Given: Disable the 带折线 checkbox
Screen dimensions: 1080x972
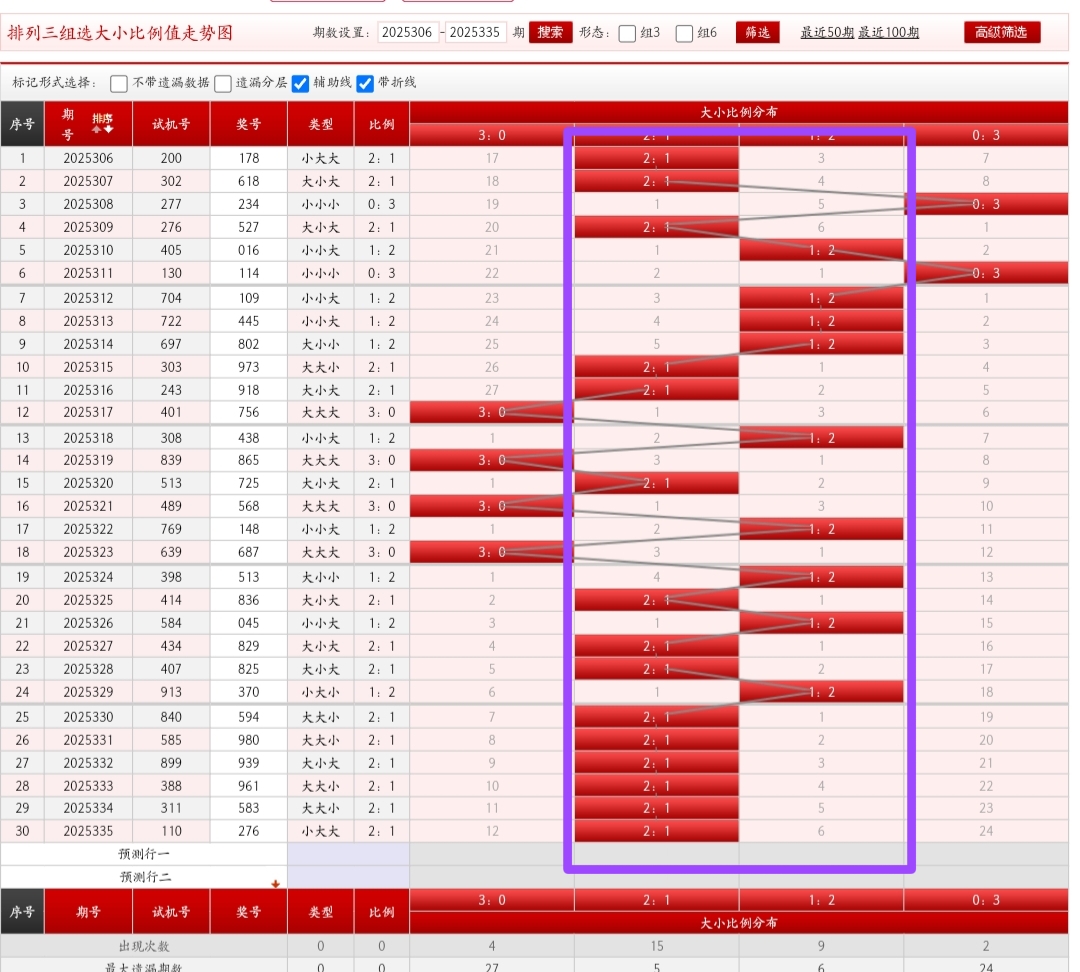Looking at the screenshot, I should click(x=365, y=83).
